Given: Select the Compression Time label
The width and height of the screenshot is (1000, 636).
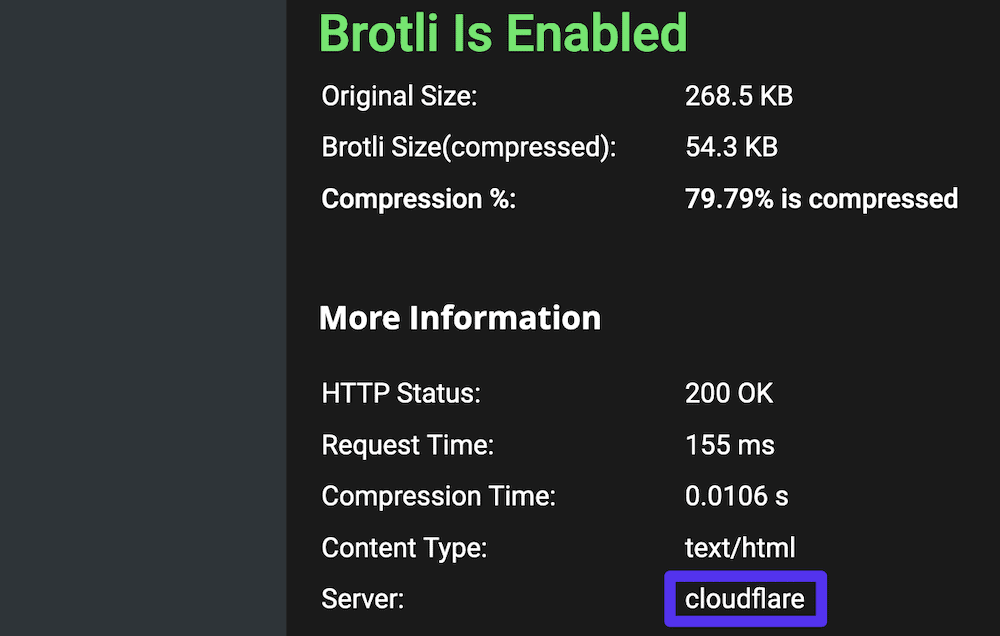Looking at the screenshot, I should click(x=438, y=496).
